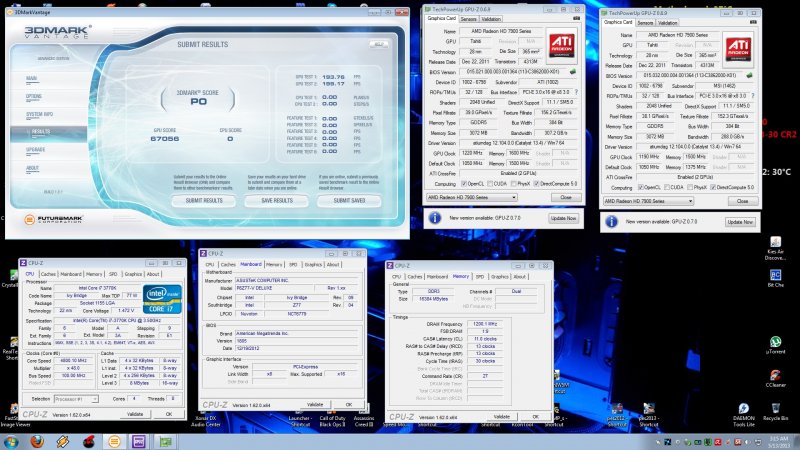This screenshot has height=450, width=800.
Task: Click the Submit Saved button
Action: click(349, 201)
